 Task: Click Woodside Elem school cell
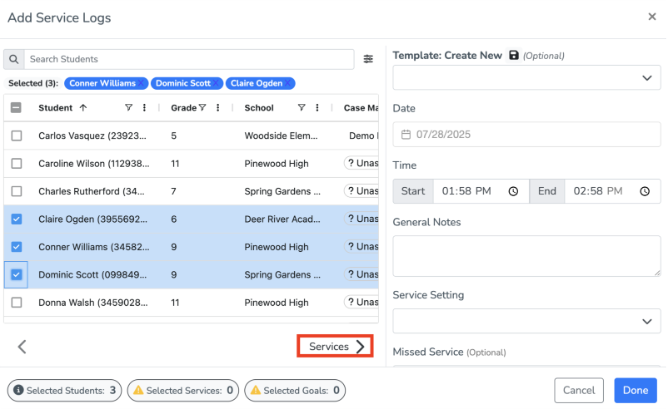281,136
